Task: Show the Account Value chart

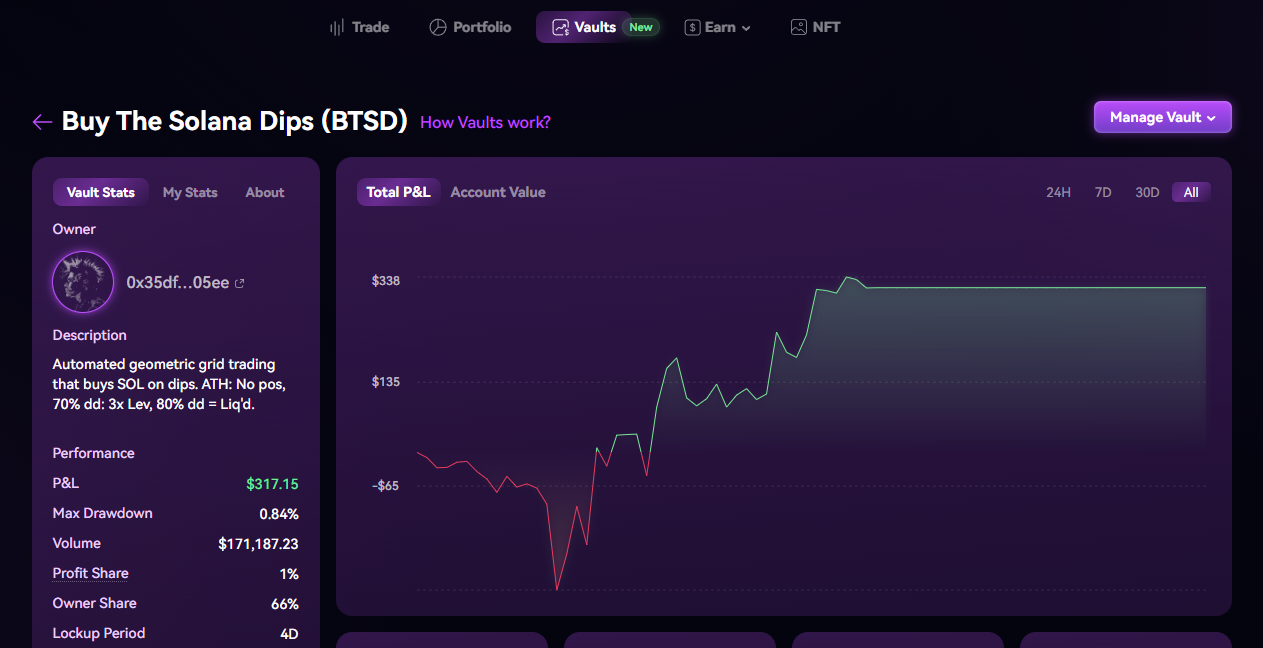Action: 498,192
